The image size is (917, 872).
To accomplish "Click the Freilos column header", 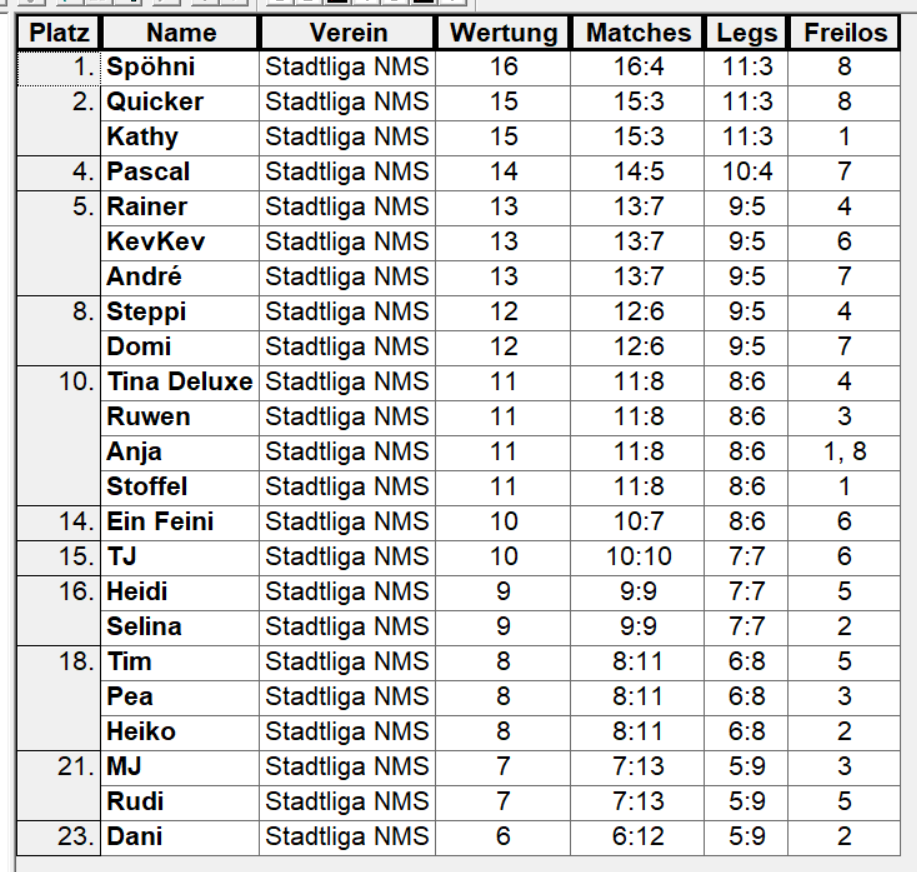I will coord(845,33).
